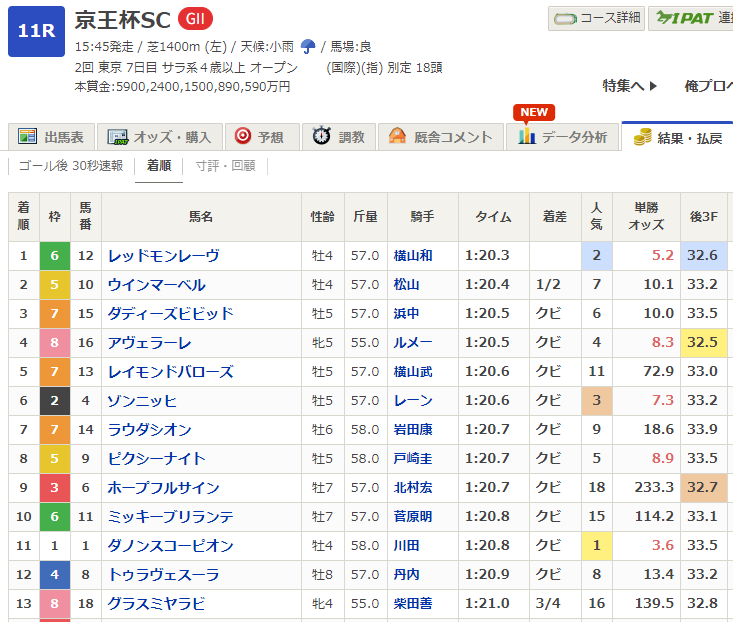The width and height of the screenshot is (733, 622).
Task: Open jockey 松山 profile
Action: tap(407, 285)
